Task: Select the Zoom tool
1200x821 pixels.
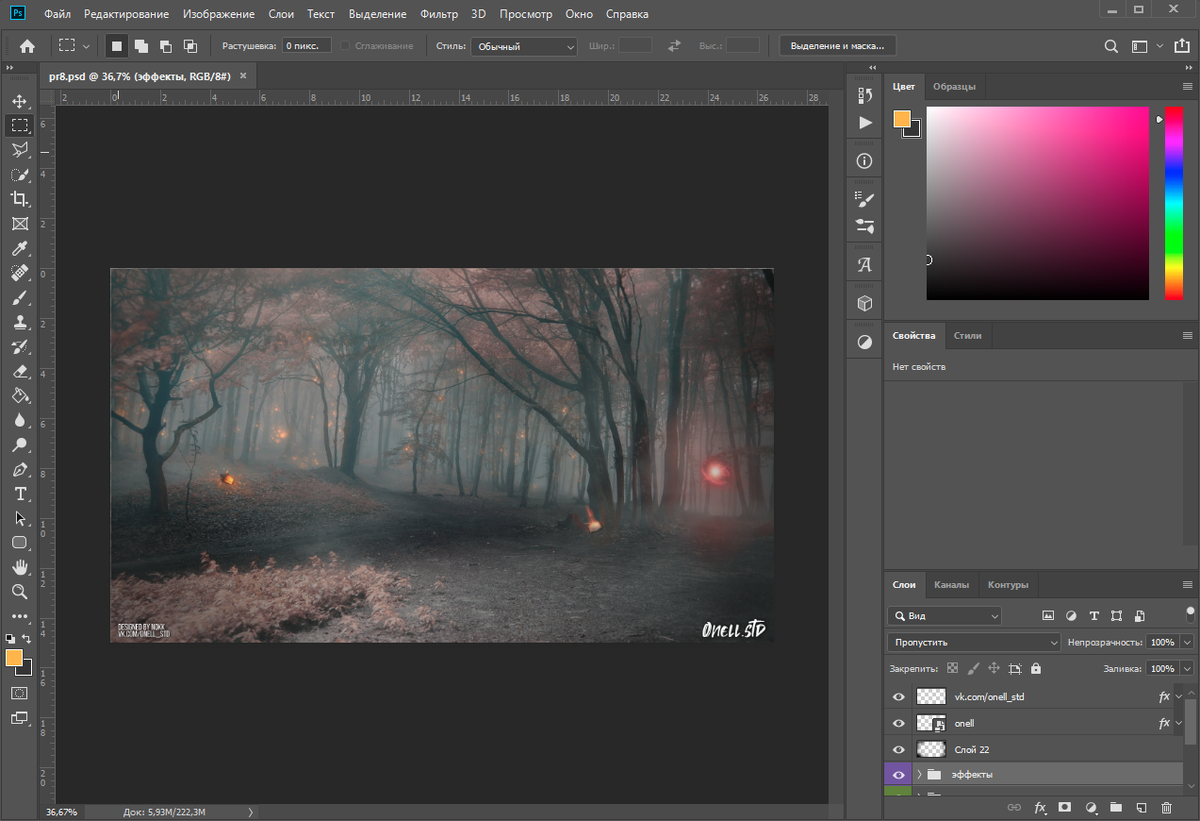Action: 20,592
